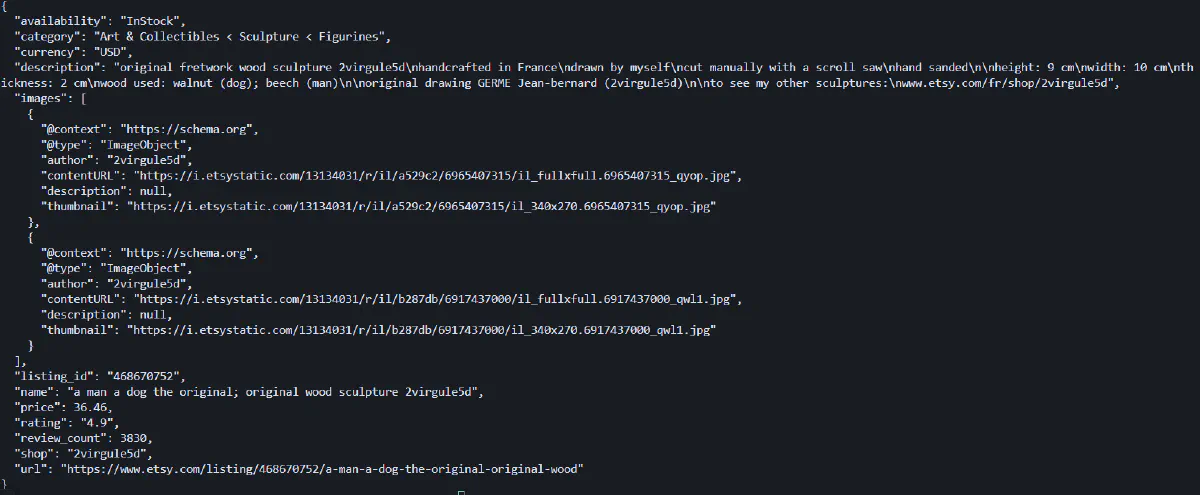Screen dimensions: 1200x495
Task: Click the first image's 340x270 thumbnail URL
Action: pos(423,207)
